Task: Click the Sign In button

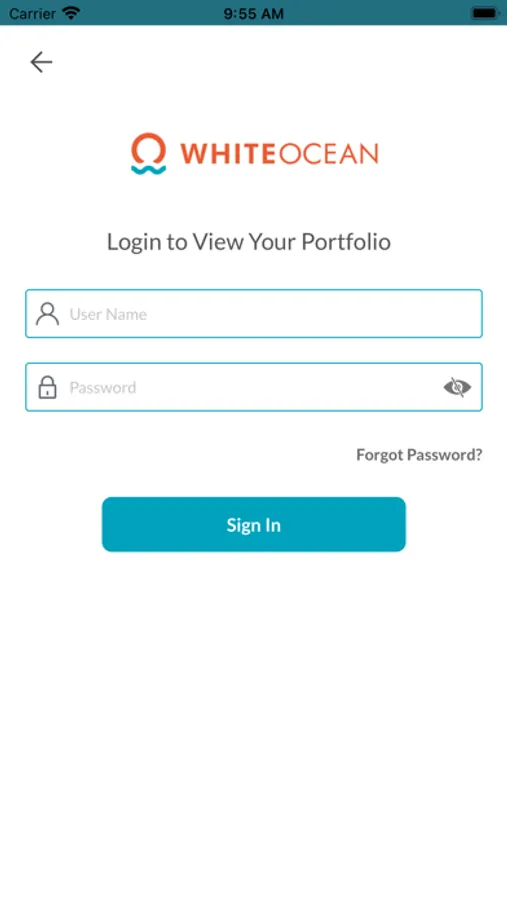Action: 254,525
